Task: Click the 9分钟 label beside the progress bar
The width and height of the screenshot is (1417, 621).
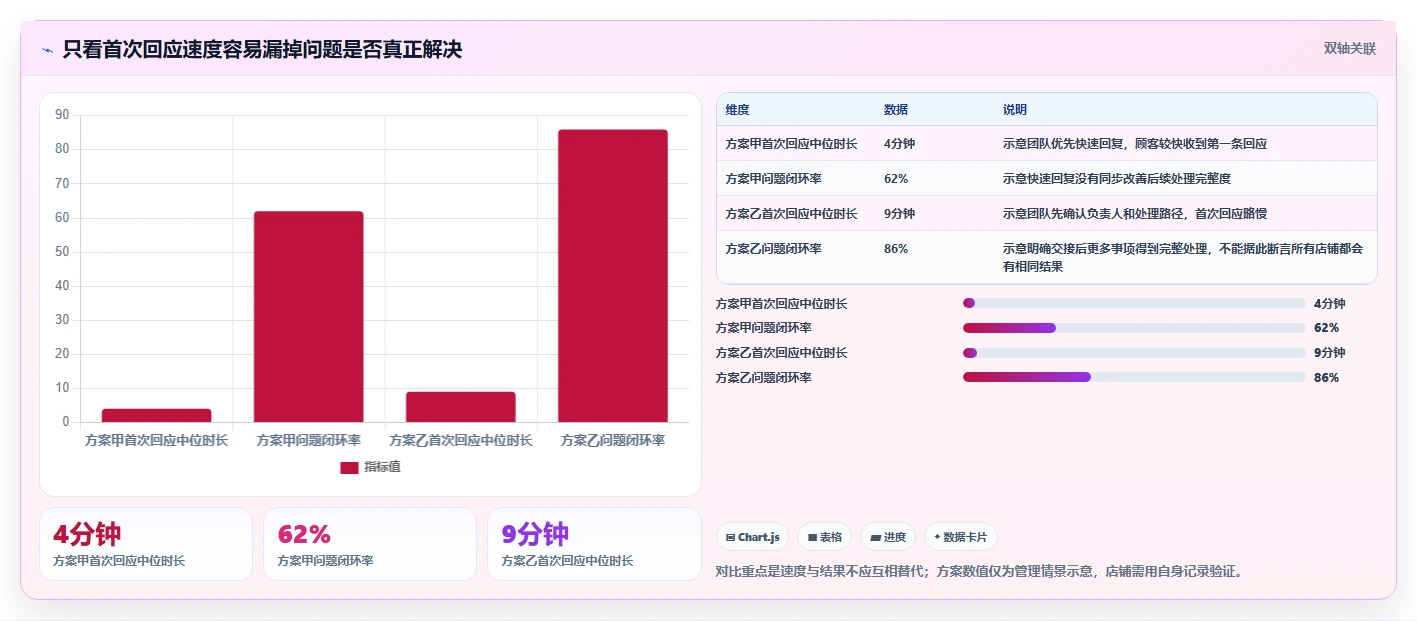Action: coord(1329,353)
